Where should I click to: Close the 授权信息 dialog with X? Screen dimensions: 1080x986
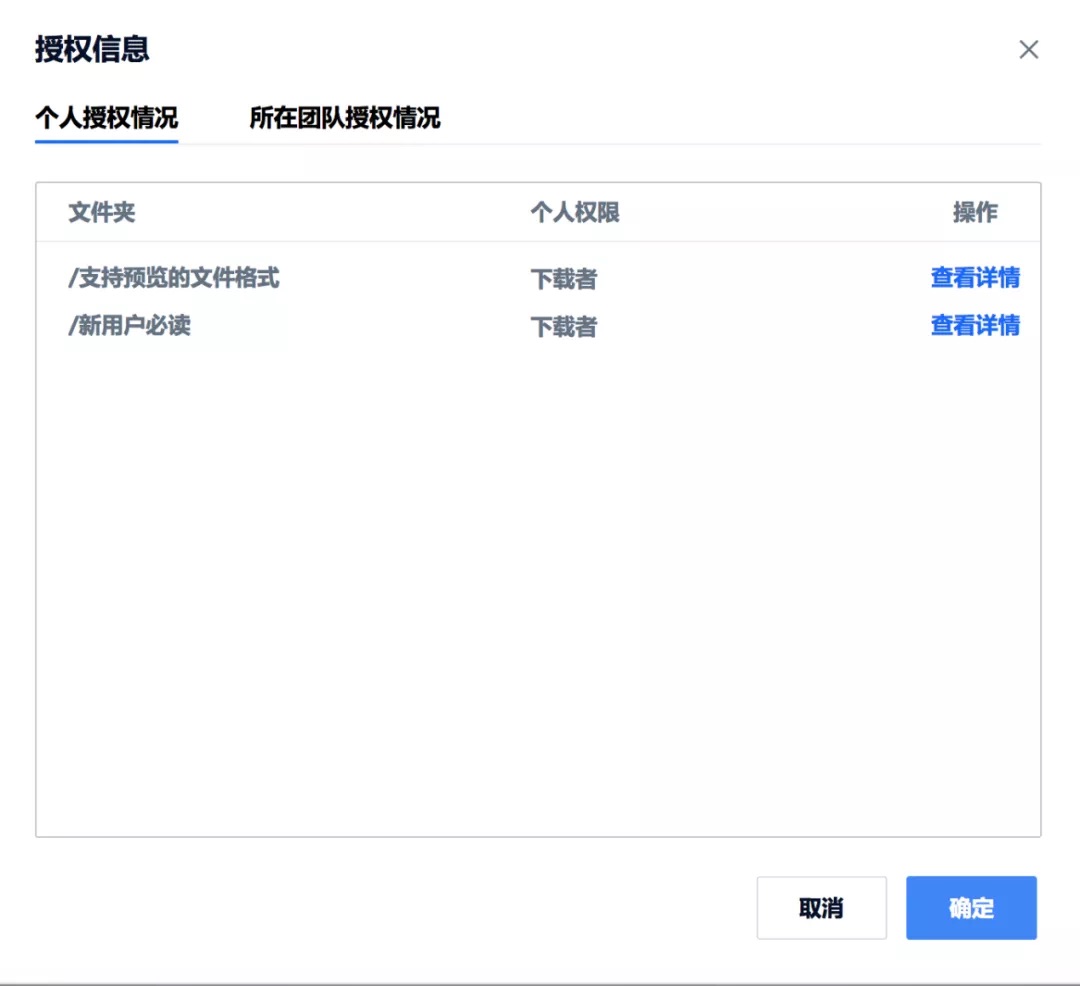coord(1028,50)
